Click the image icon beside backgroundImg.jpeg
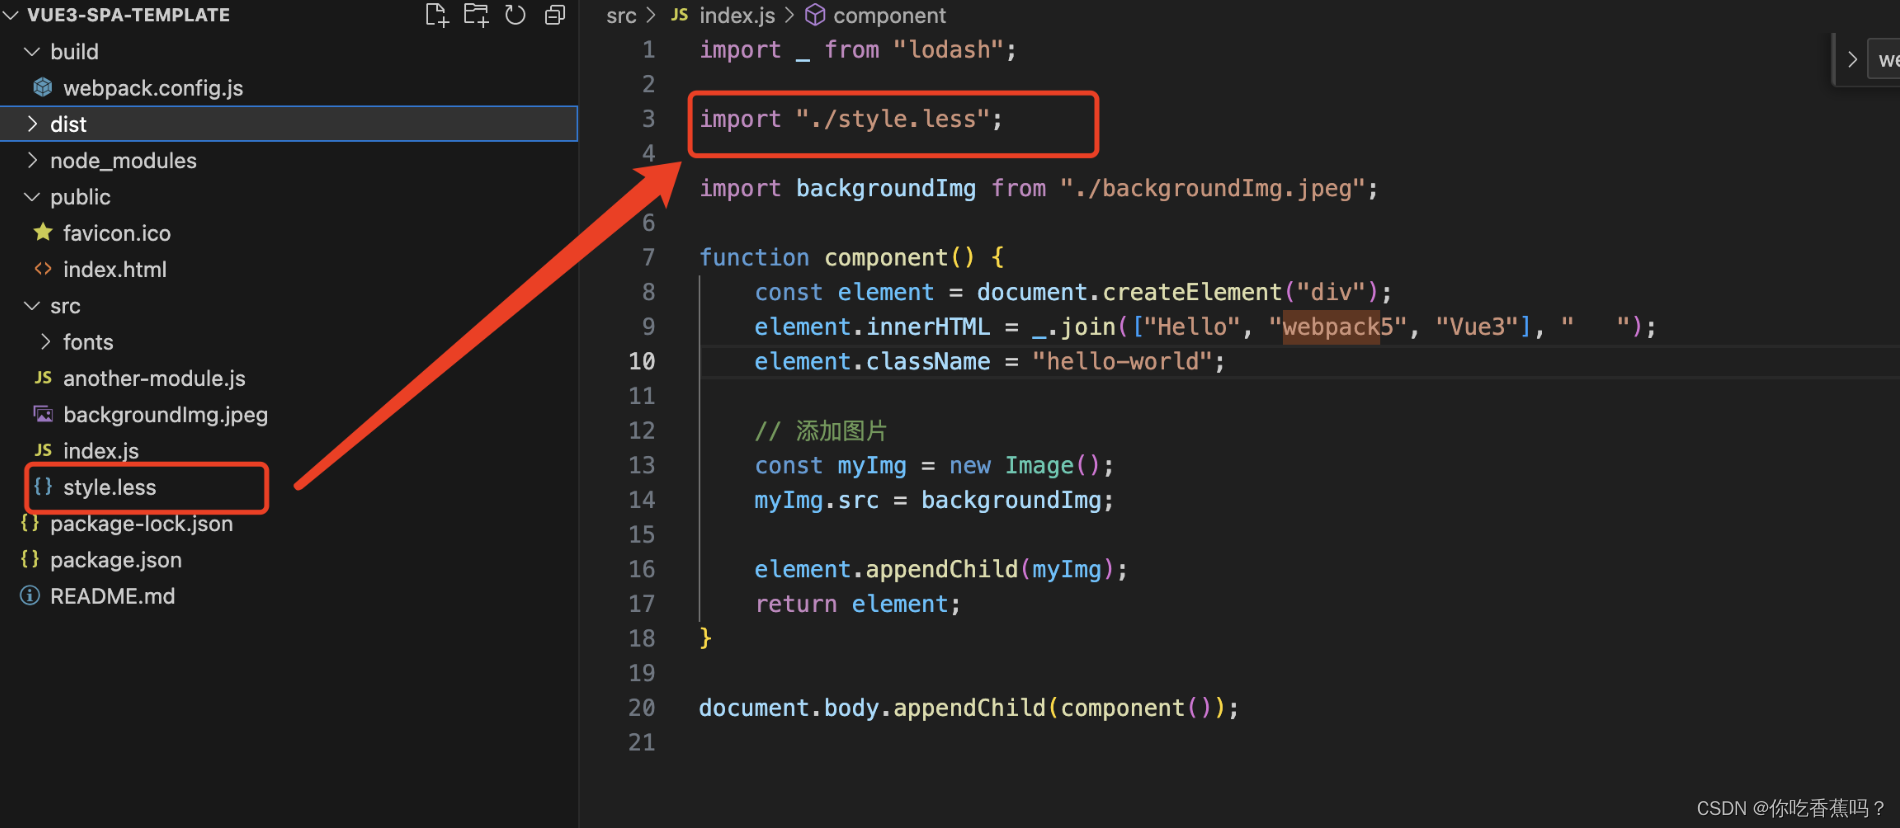 [x=43, y=414]
